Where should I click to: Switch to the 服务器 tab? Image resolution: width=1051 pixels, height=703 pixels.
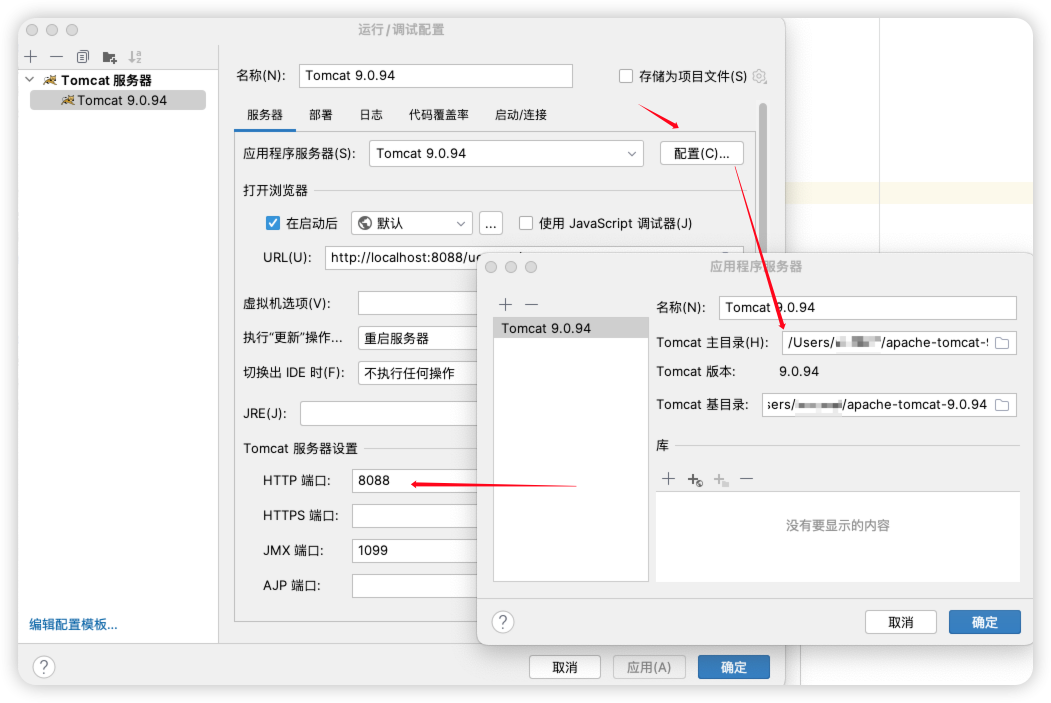coord(265,115)
